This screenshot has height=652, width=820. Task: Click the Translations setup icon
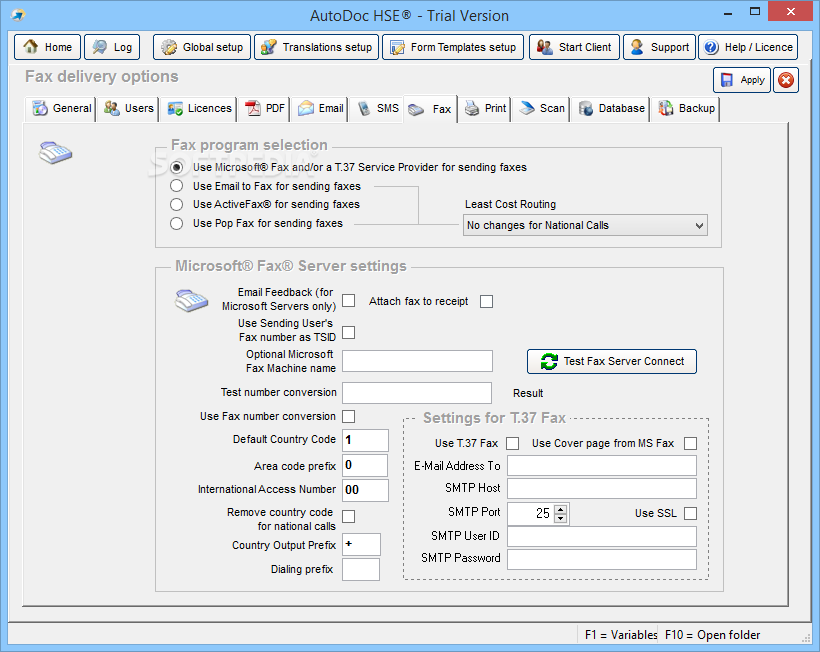268,47
